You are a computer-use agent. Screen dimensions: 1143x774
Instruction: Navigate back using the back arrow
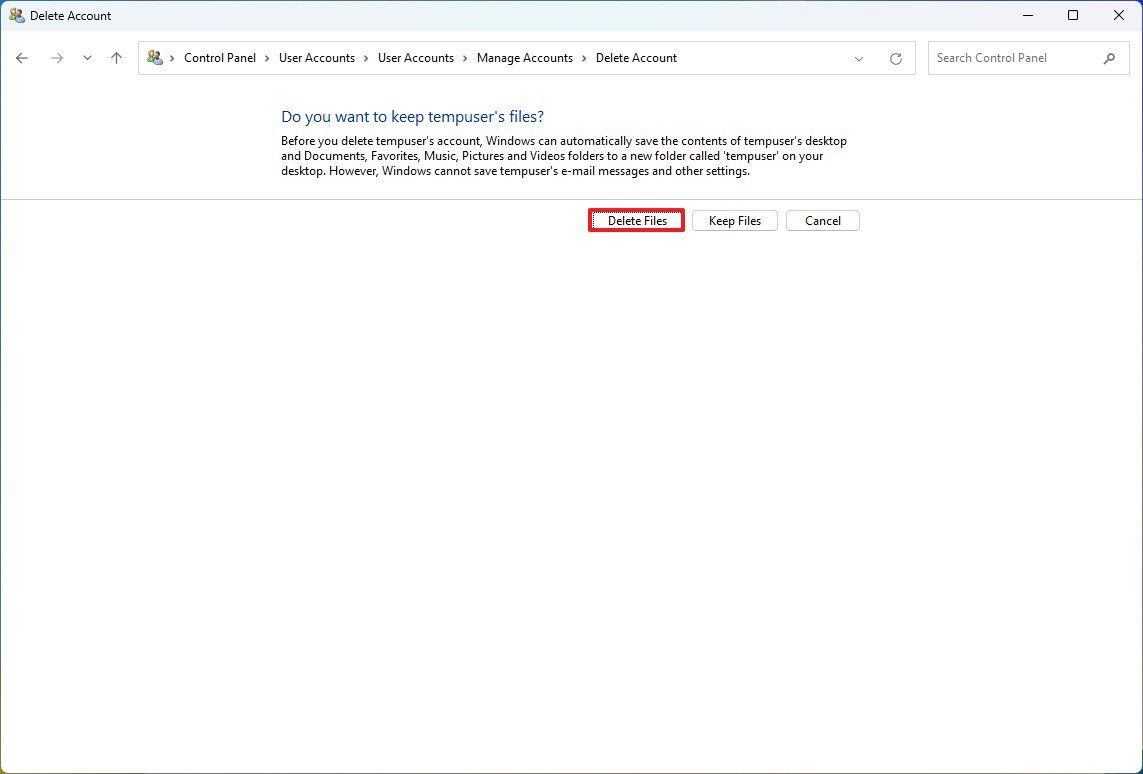[x=22, y=58]
